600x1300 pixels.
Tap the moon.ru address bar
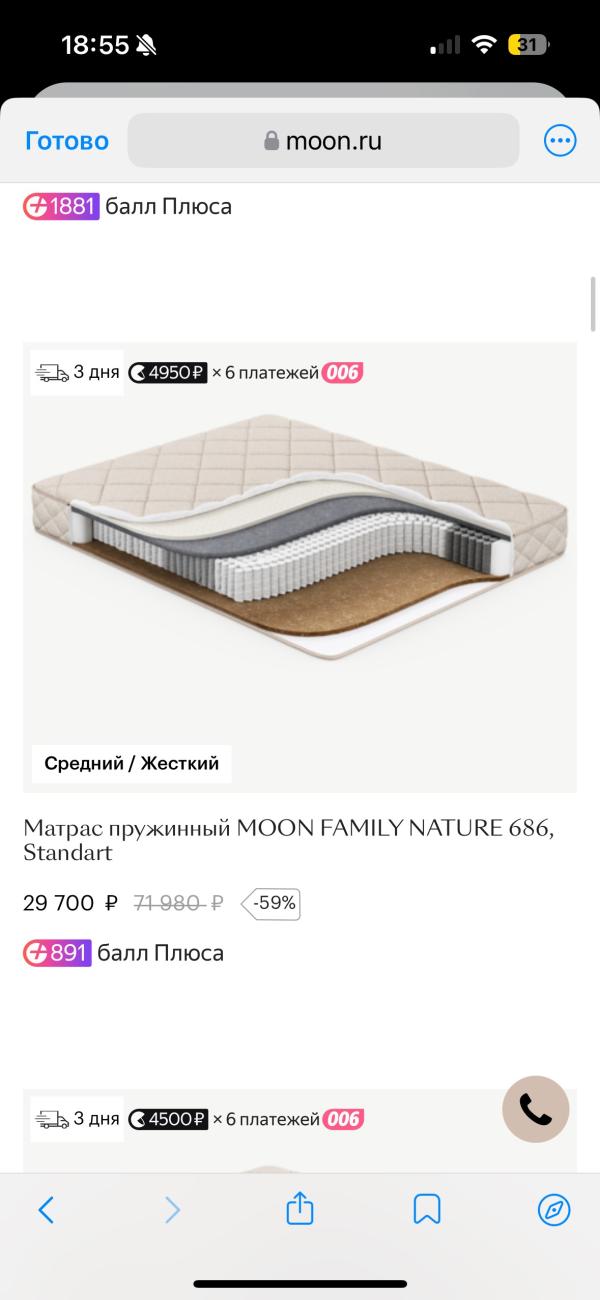pyautogui.click(x=323, y=141)
